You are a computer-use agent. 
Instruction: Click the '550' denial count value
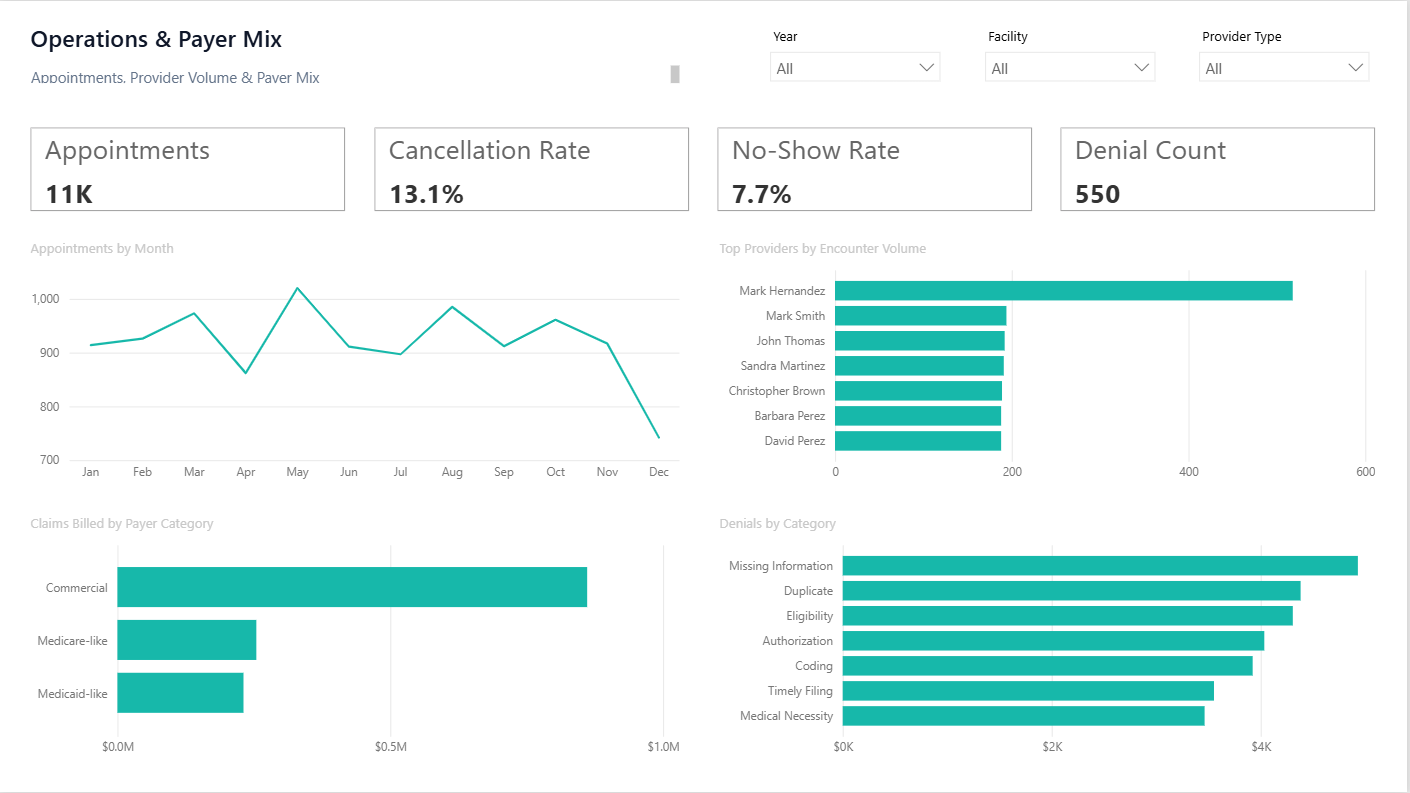pos(1097,194)
